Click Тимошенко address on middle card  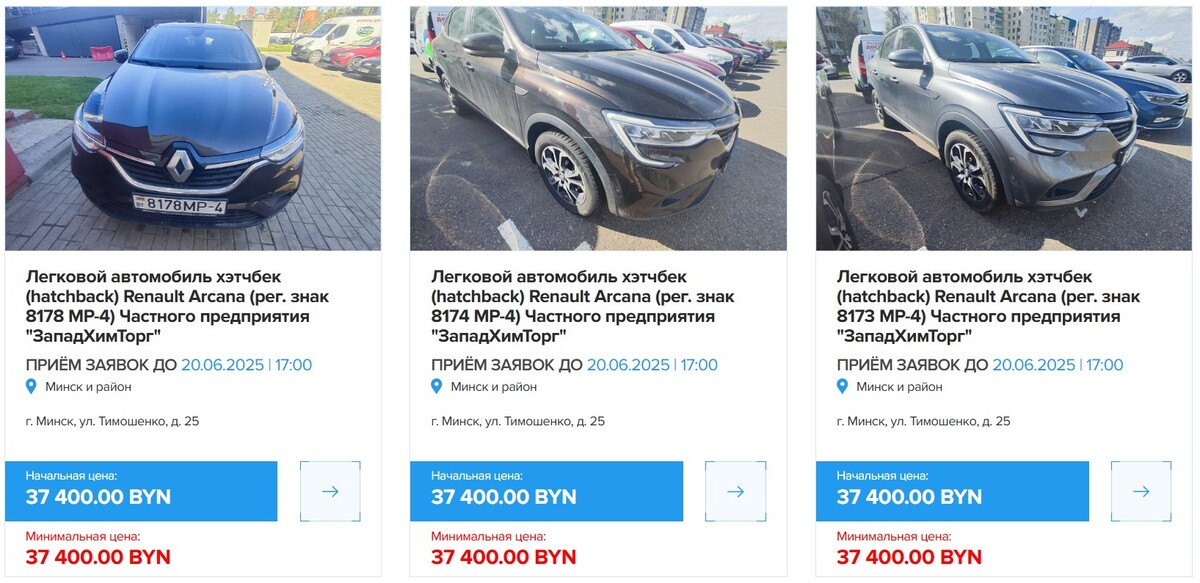518,421
